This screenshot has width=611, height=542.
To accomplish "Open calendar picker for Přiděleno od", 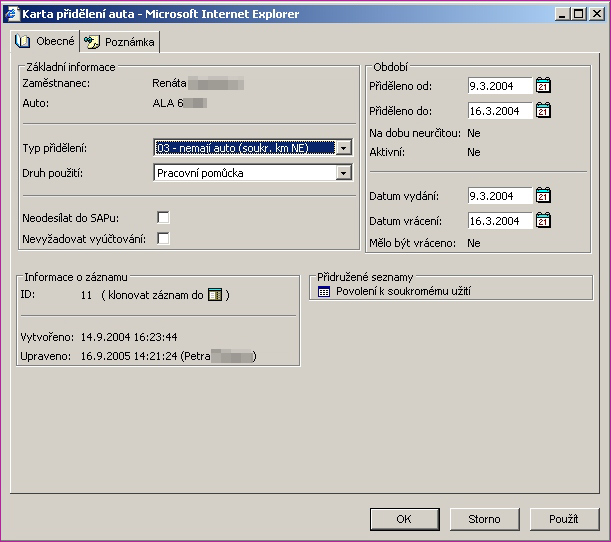I will click(543, 86).
